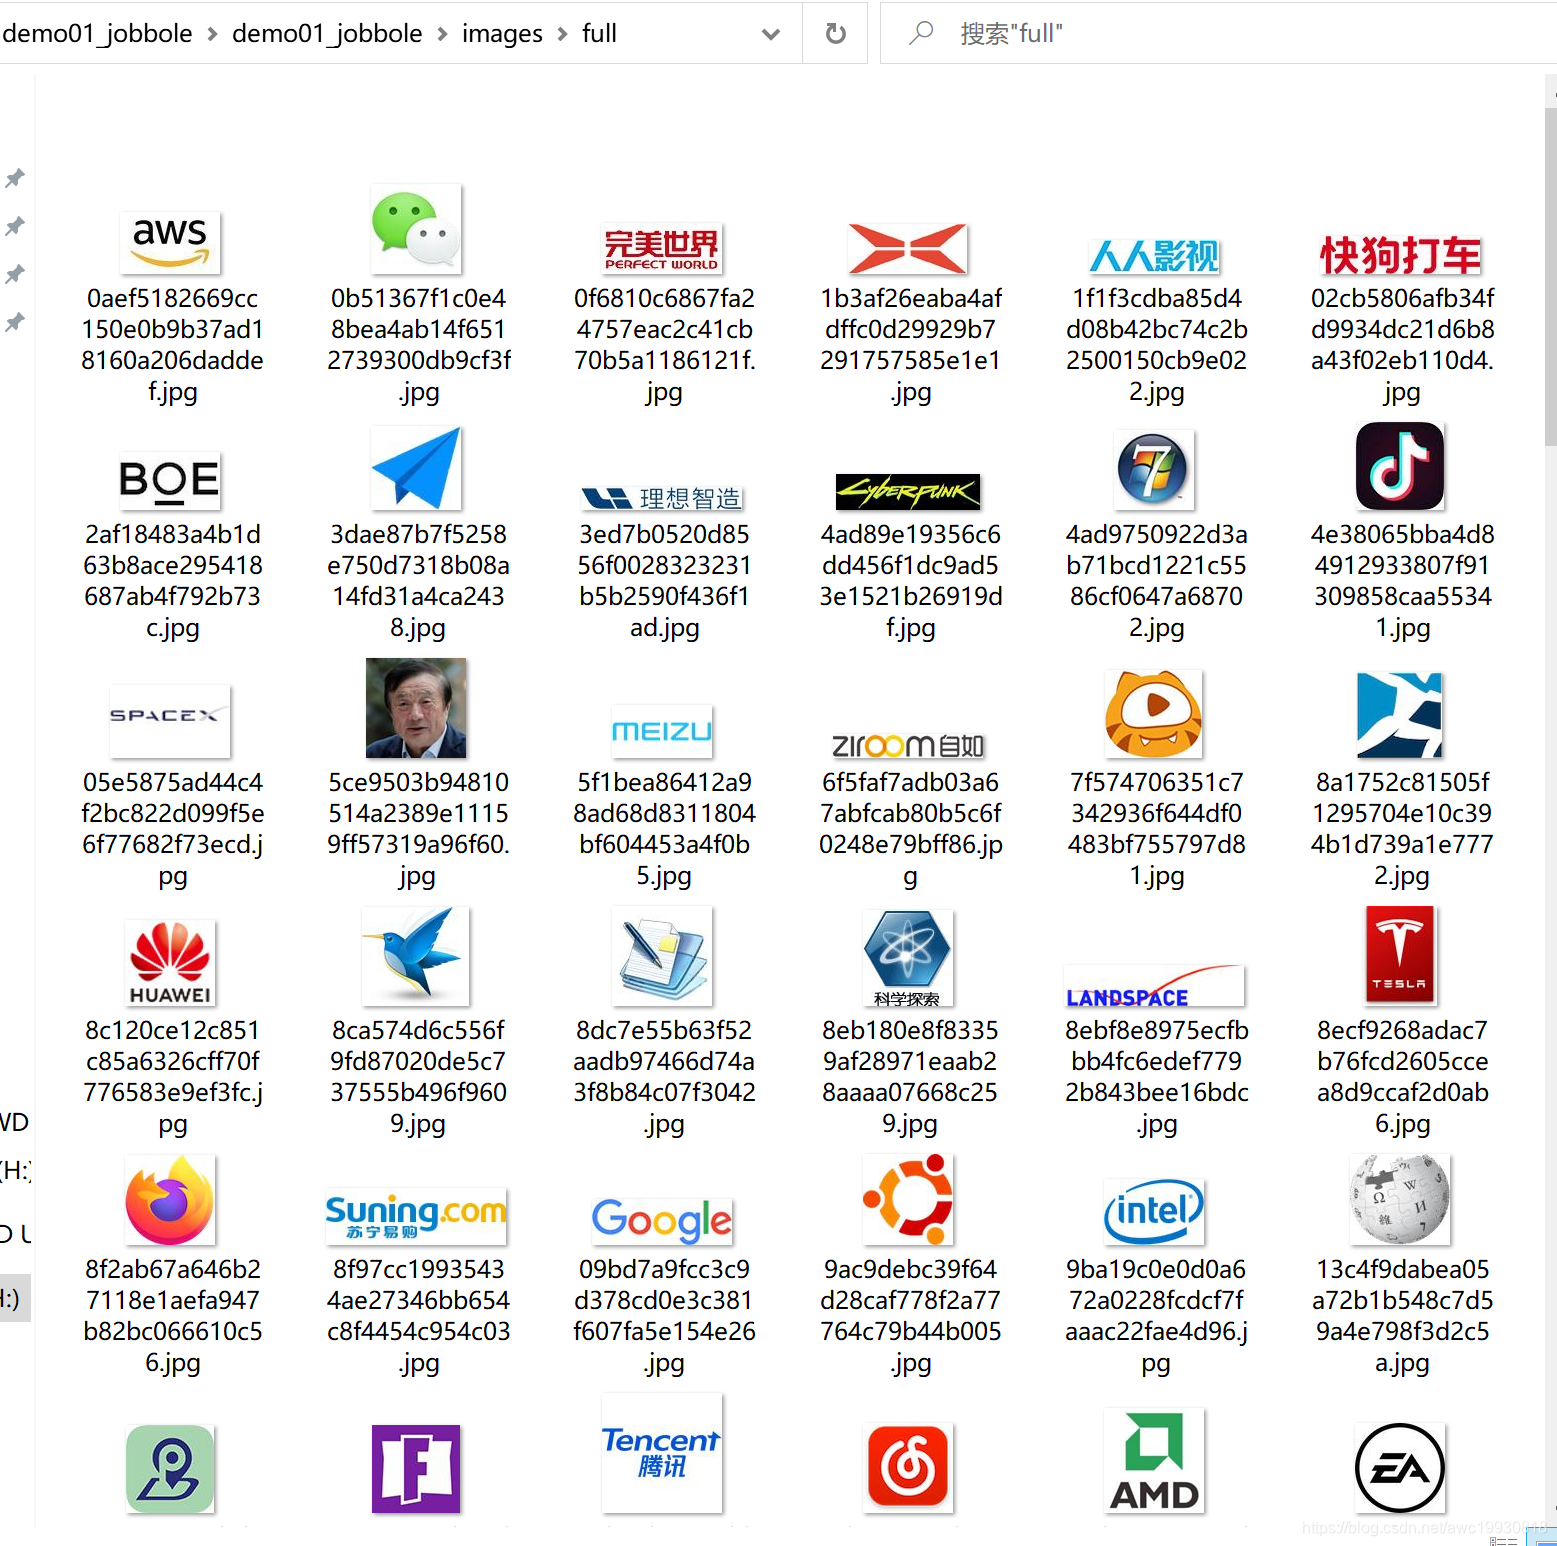Viewport: 1557px width, 1546px height.
Task: Select the orange cat video app image
Action: (1154, 714)
